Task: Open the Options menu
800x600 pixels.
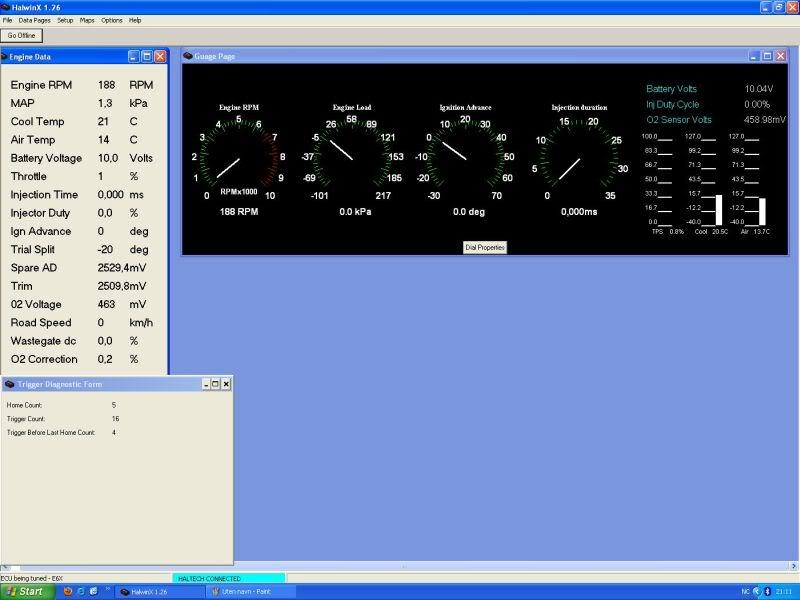Action: click(x=111, y=20)
